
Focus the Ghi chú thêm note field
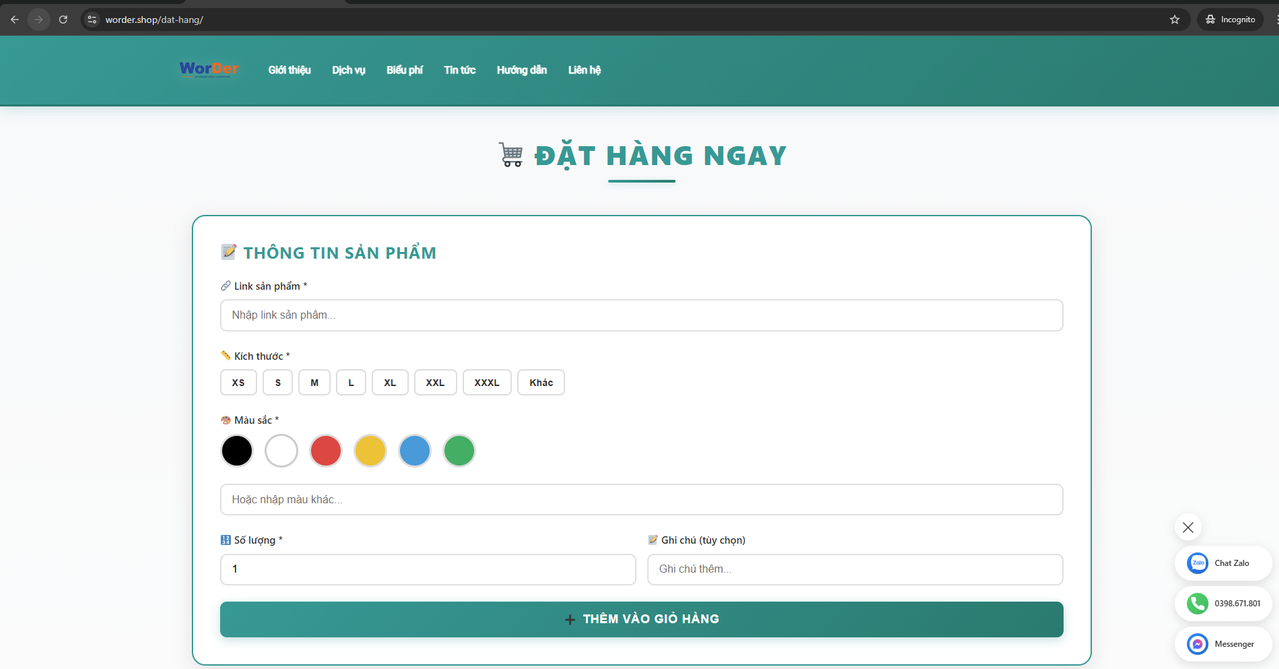pos(855,569)
